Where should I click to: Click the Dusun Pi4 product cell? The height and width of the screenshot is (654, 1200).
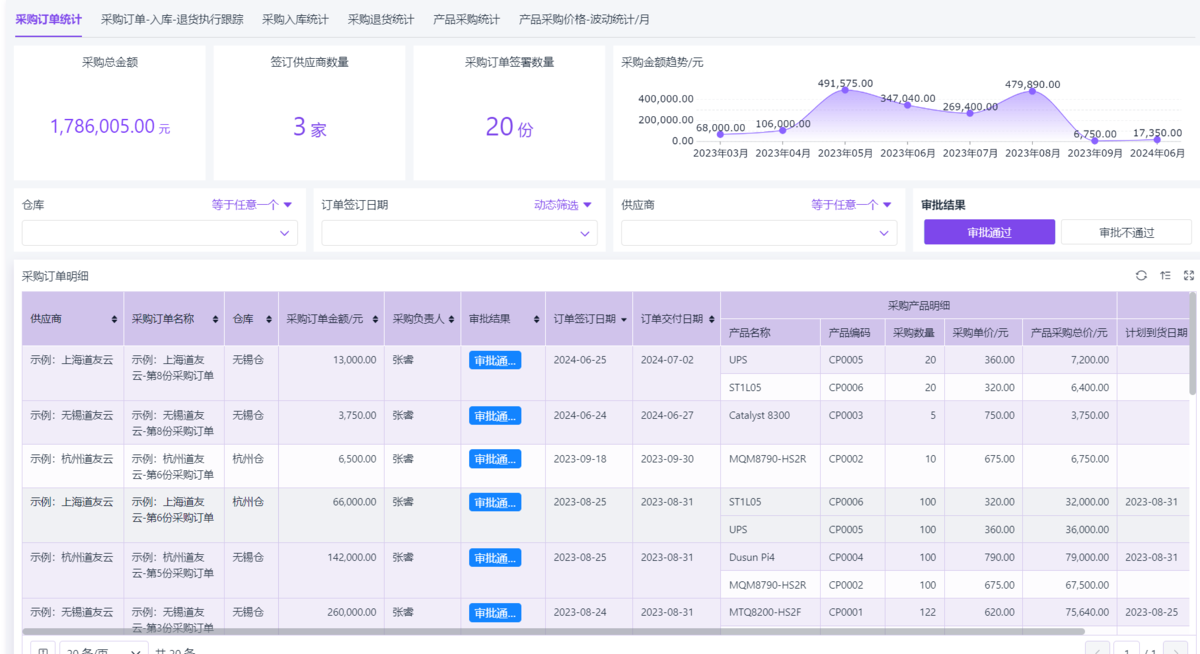770,557
